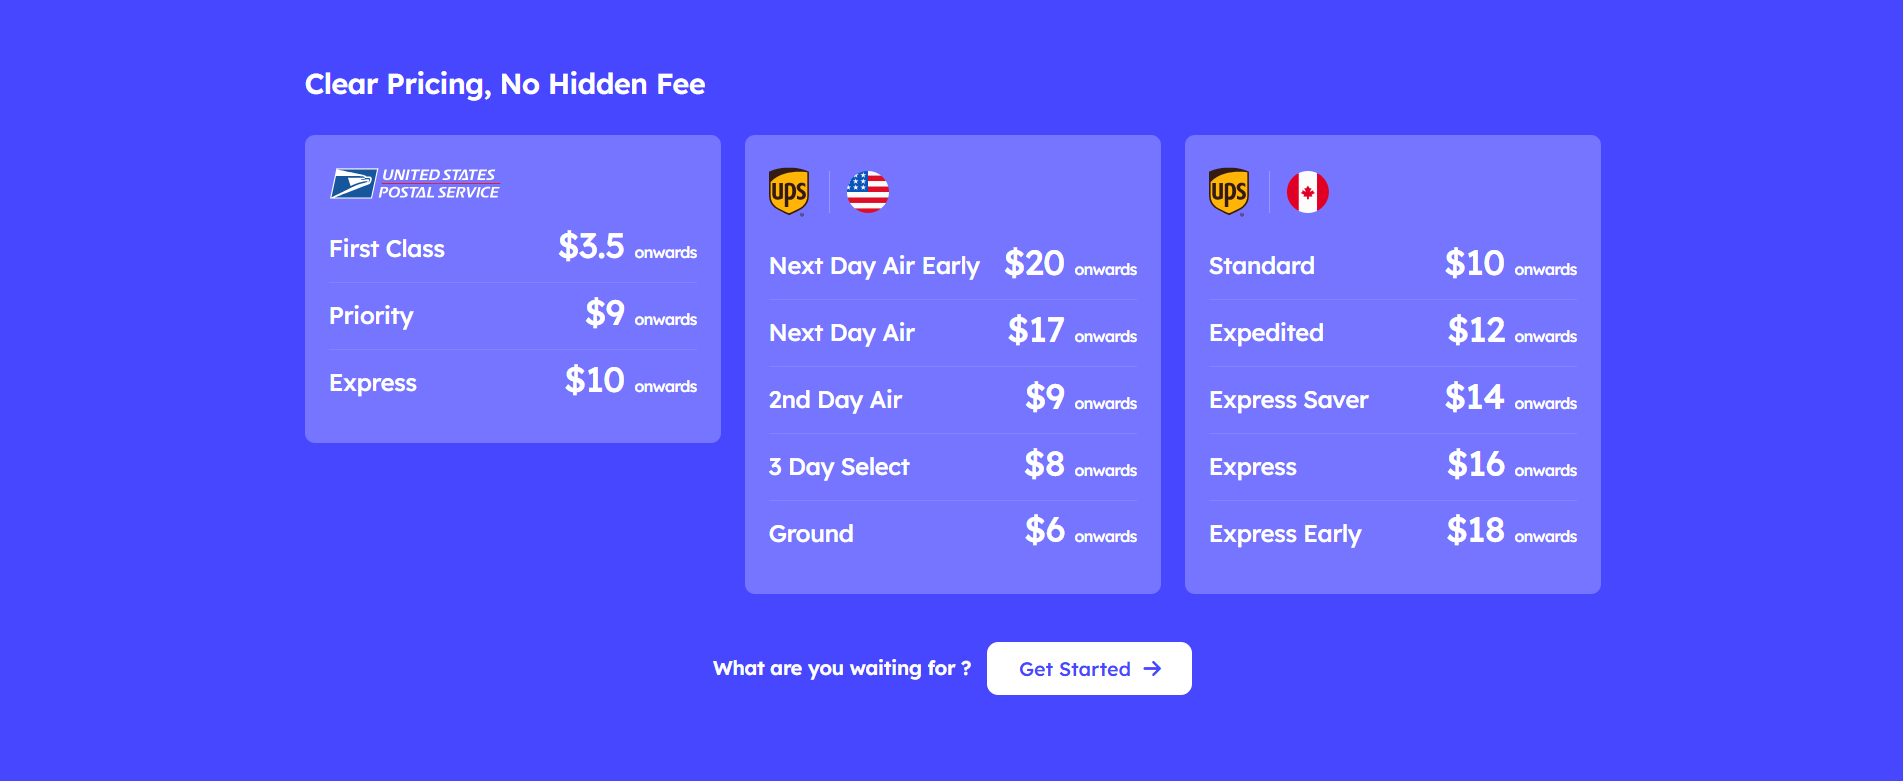Click the $10 USPS Express price
The height and width of the screenshot is (781, 1903).
(595, 381)
